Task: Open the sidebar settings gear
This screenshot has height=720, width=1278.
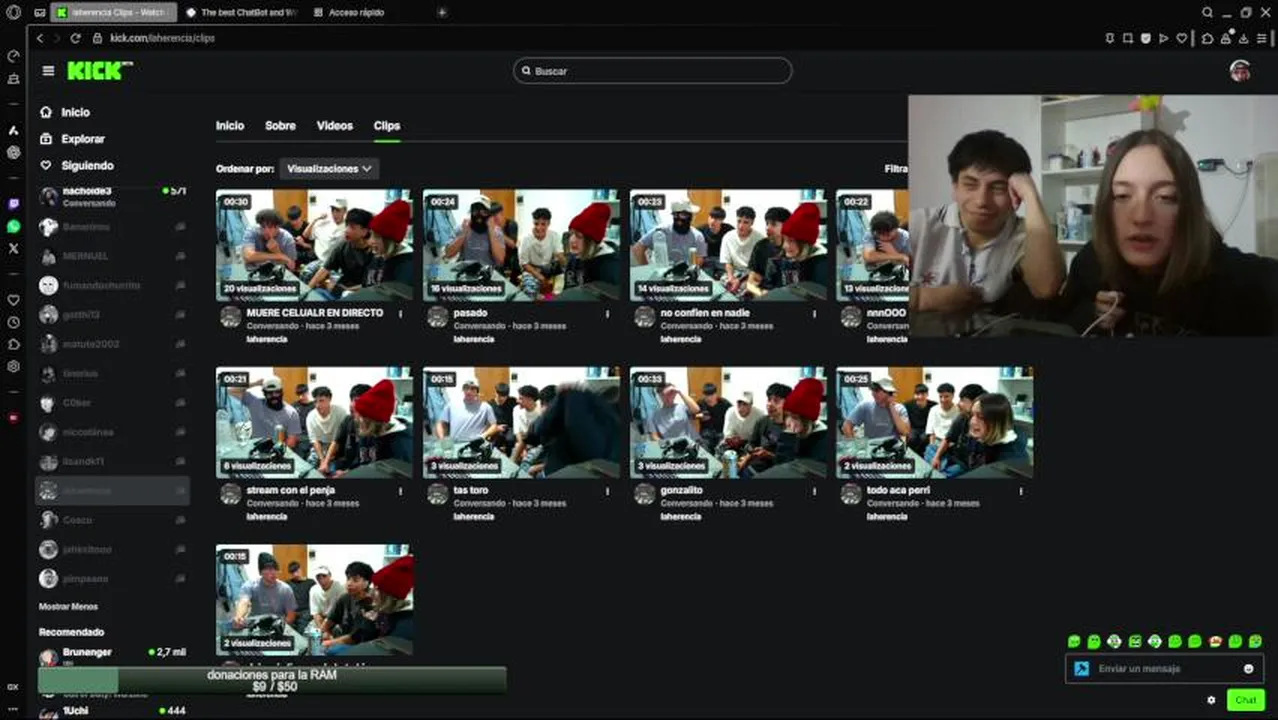Action: click(x=13, y=366)
